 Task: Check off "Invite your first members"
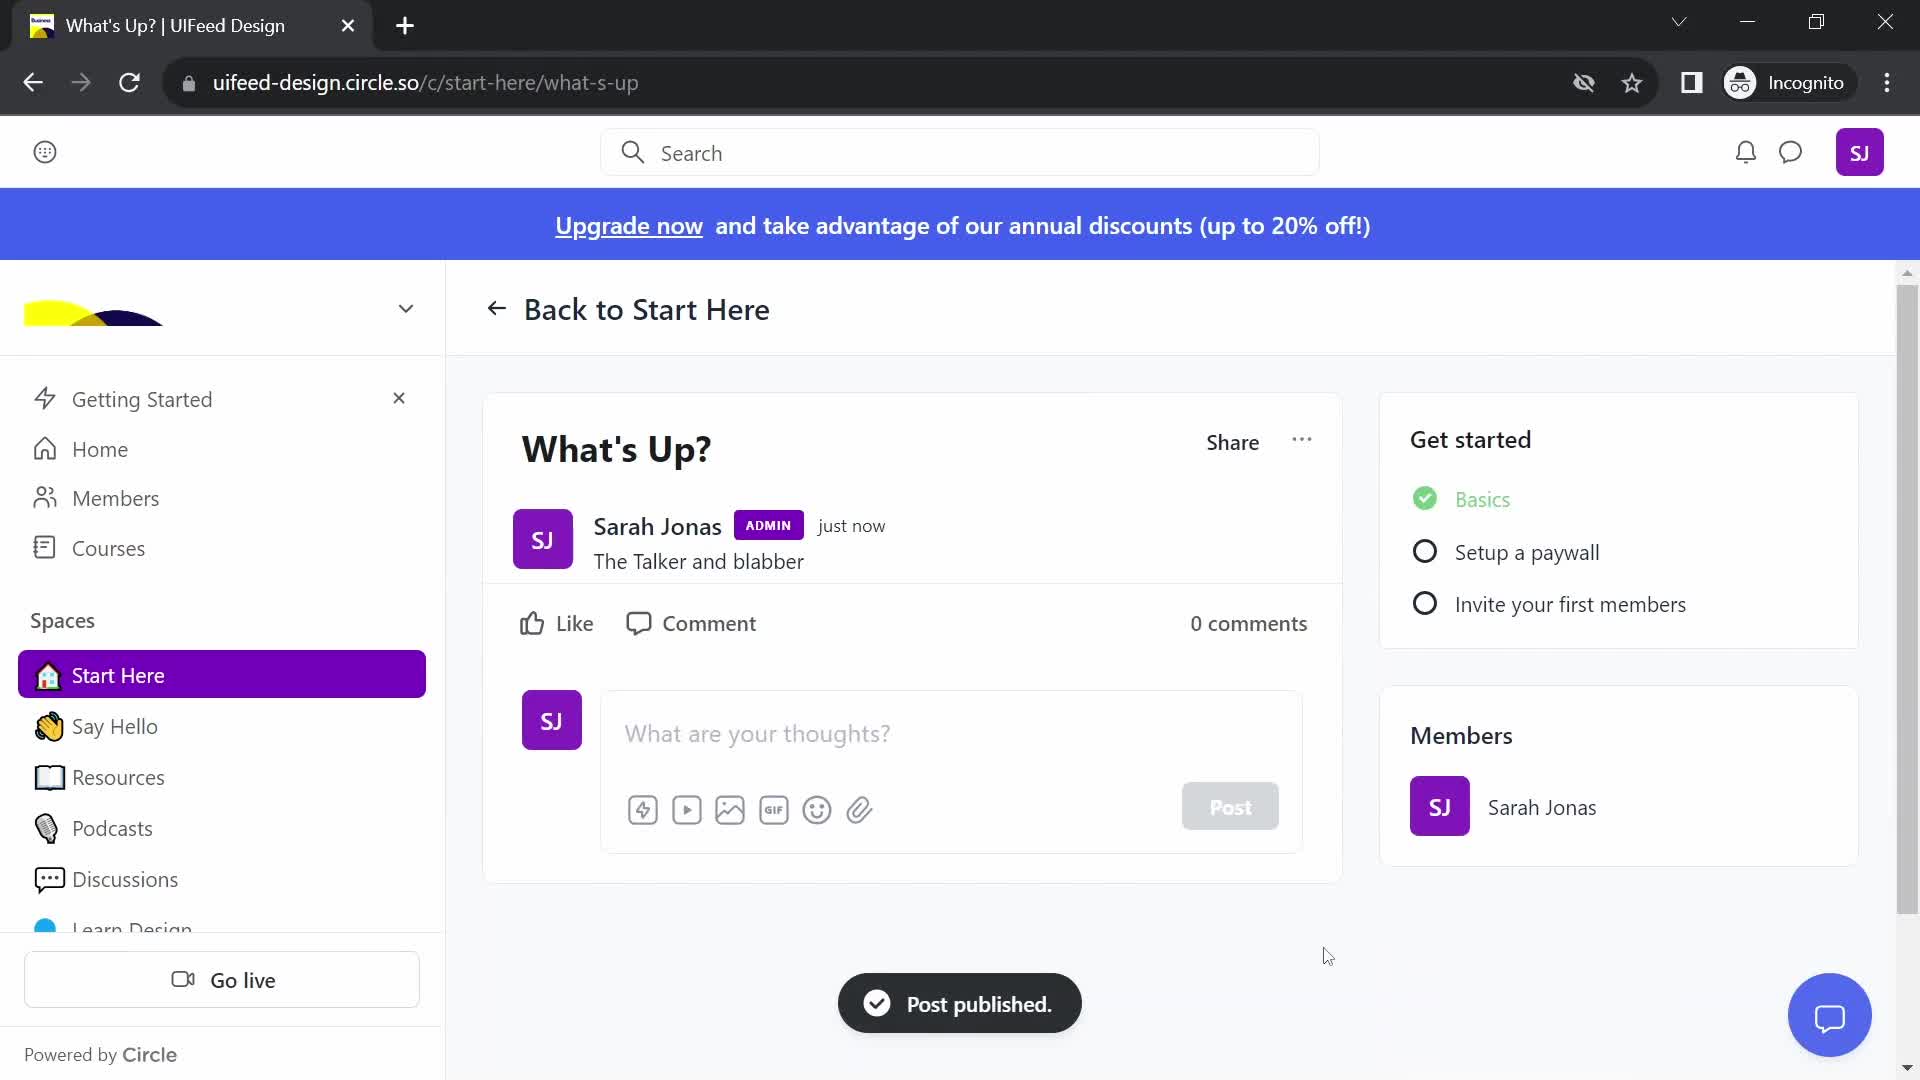pyautogui.click(x=1425, y=603)
